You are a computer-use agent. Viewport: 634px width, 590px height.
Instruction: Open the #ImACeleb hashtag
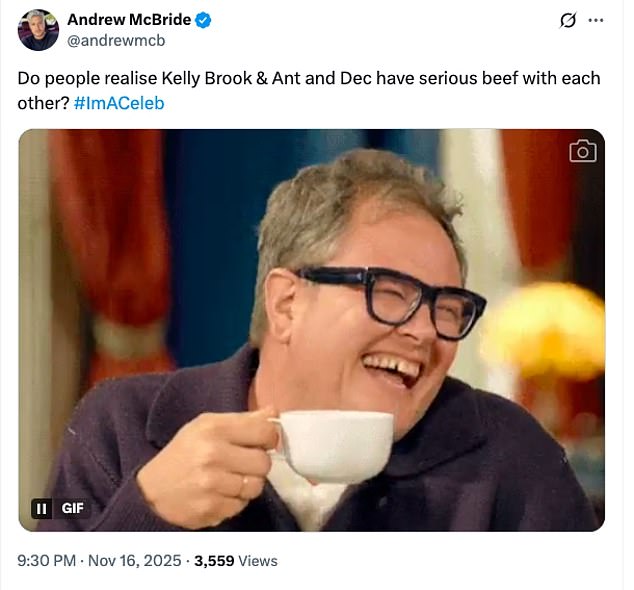(x=118, y=104)
